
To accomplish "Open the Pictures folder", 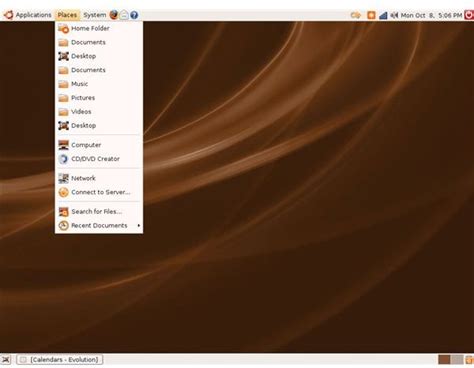I will (99, 98).
